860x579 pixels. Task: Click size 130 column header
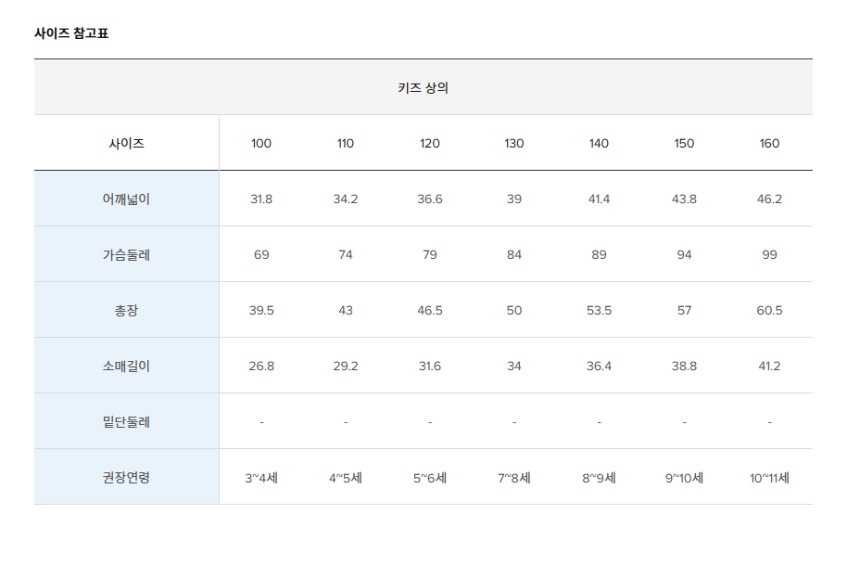514,143
